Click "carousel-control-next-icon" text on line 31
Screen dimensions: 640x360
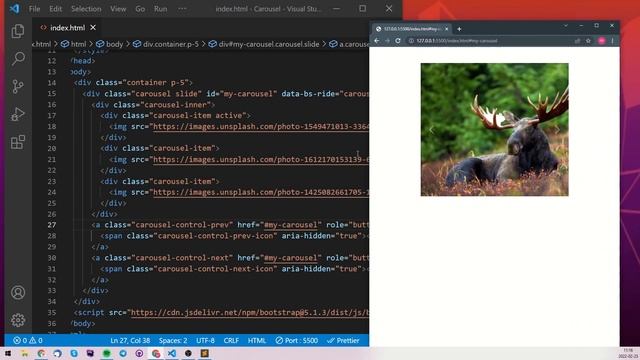tap(217, 269)
